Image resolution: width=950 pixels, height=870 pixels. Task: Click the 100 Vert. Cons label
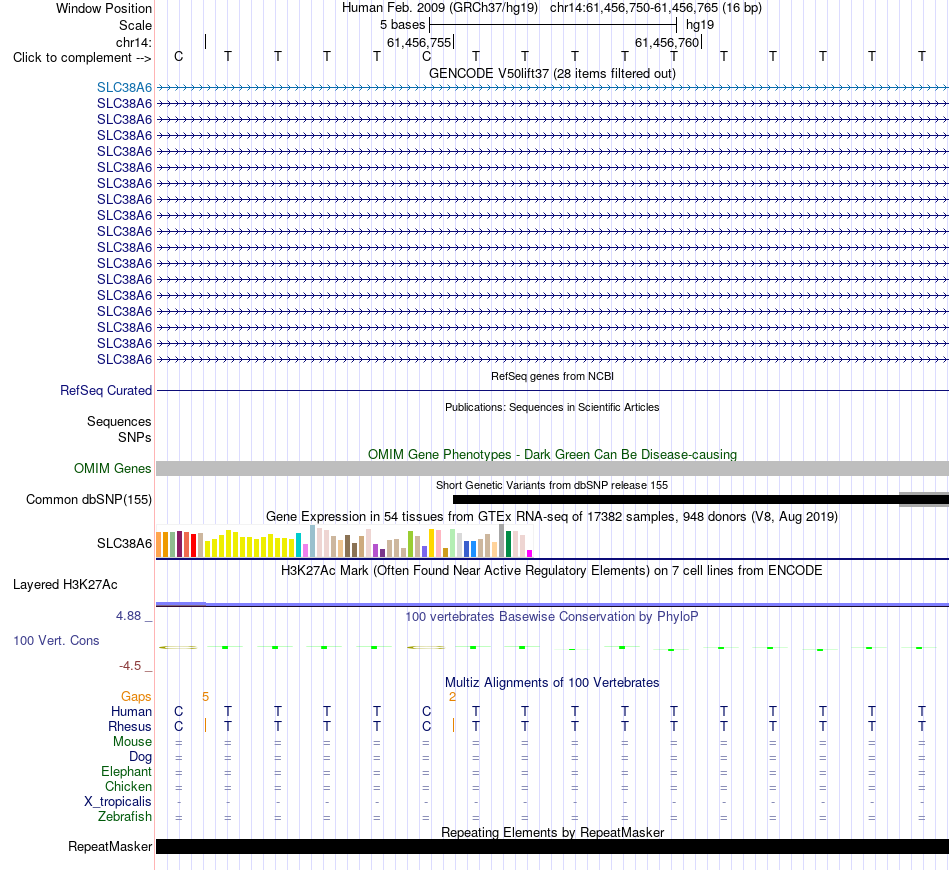pos(56,640)
